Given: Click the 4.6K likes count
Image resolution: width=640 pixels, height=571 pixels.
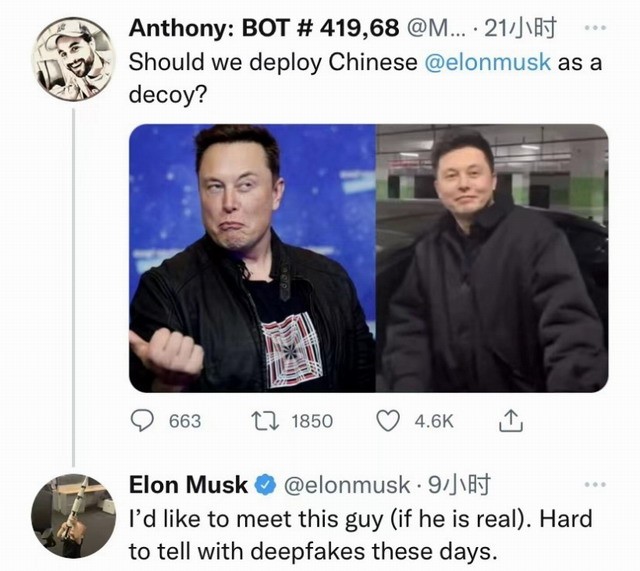Looking at the screenshot, I should 434,421.
